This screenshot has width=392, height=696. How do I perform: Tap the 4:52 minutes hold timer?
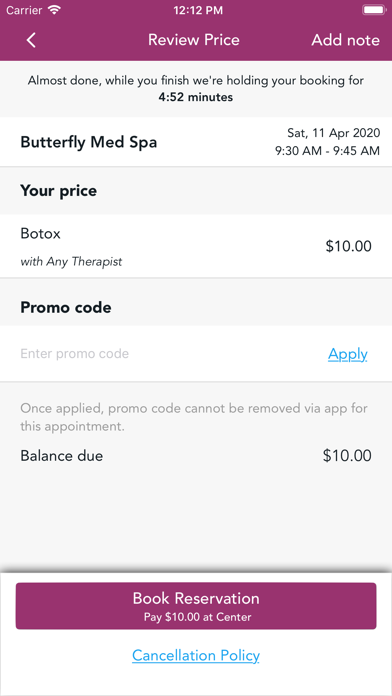pos(196,97)
